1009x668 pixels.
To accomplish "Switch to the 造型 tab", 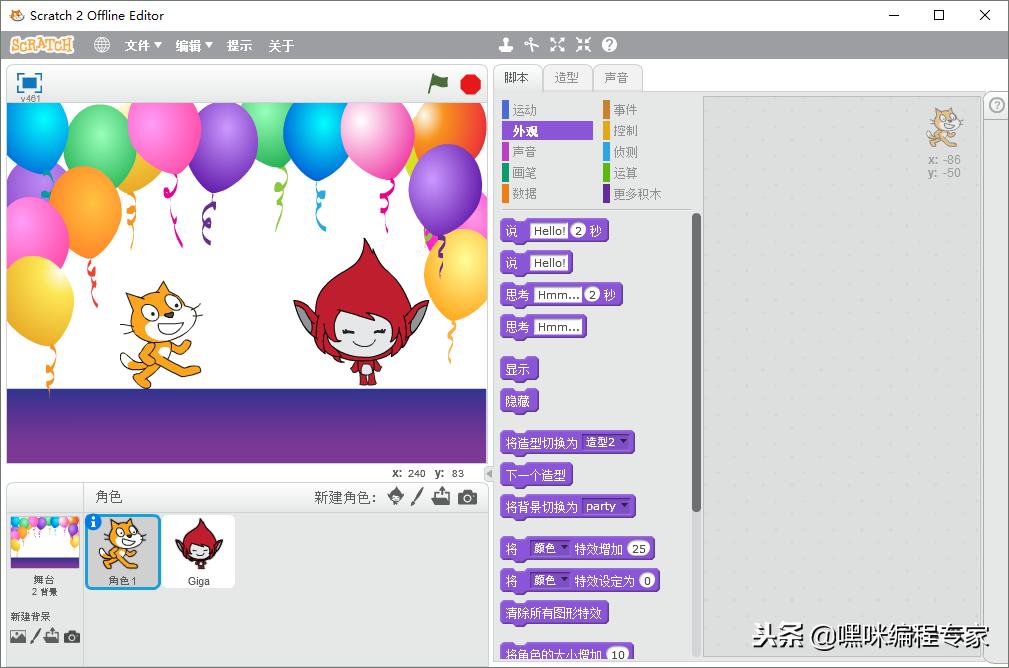I will pyautogui.click(x=567, y=78).
